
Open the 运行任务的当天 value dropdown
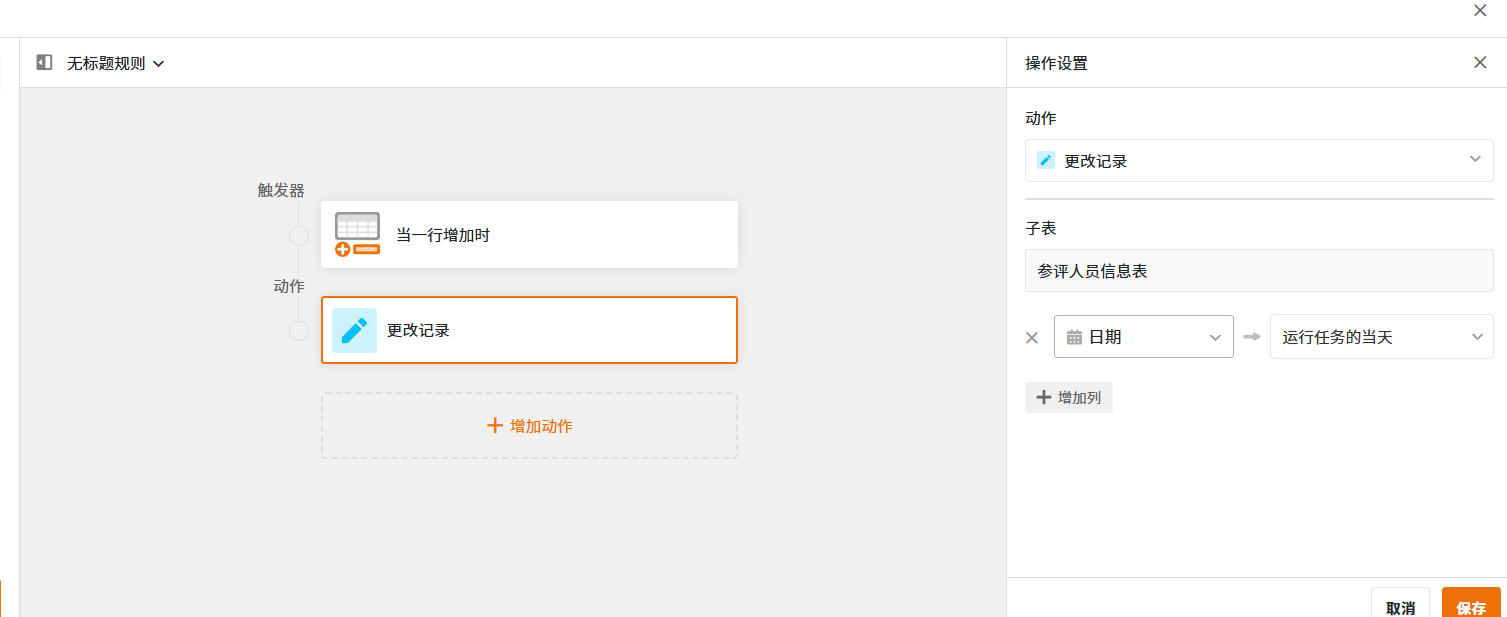click(x=1381, y=337)
